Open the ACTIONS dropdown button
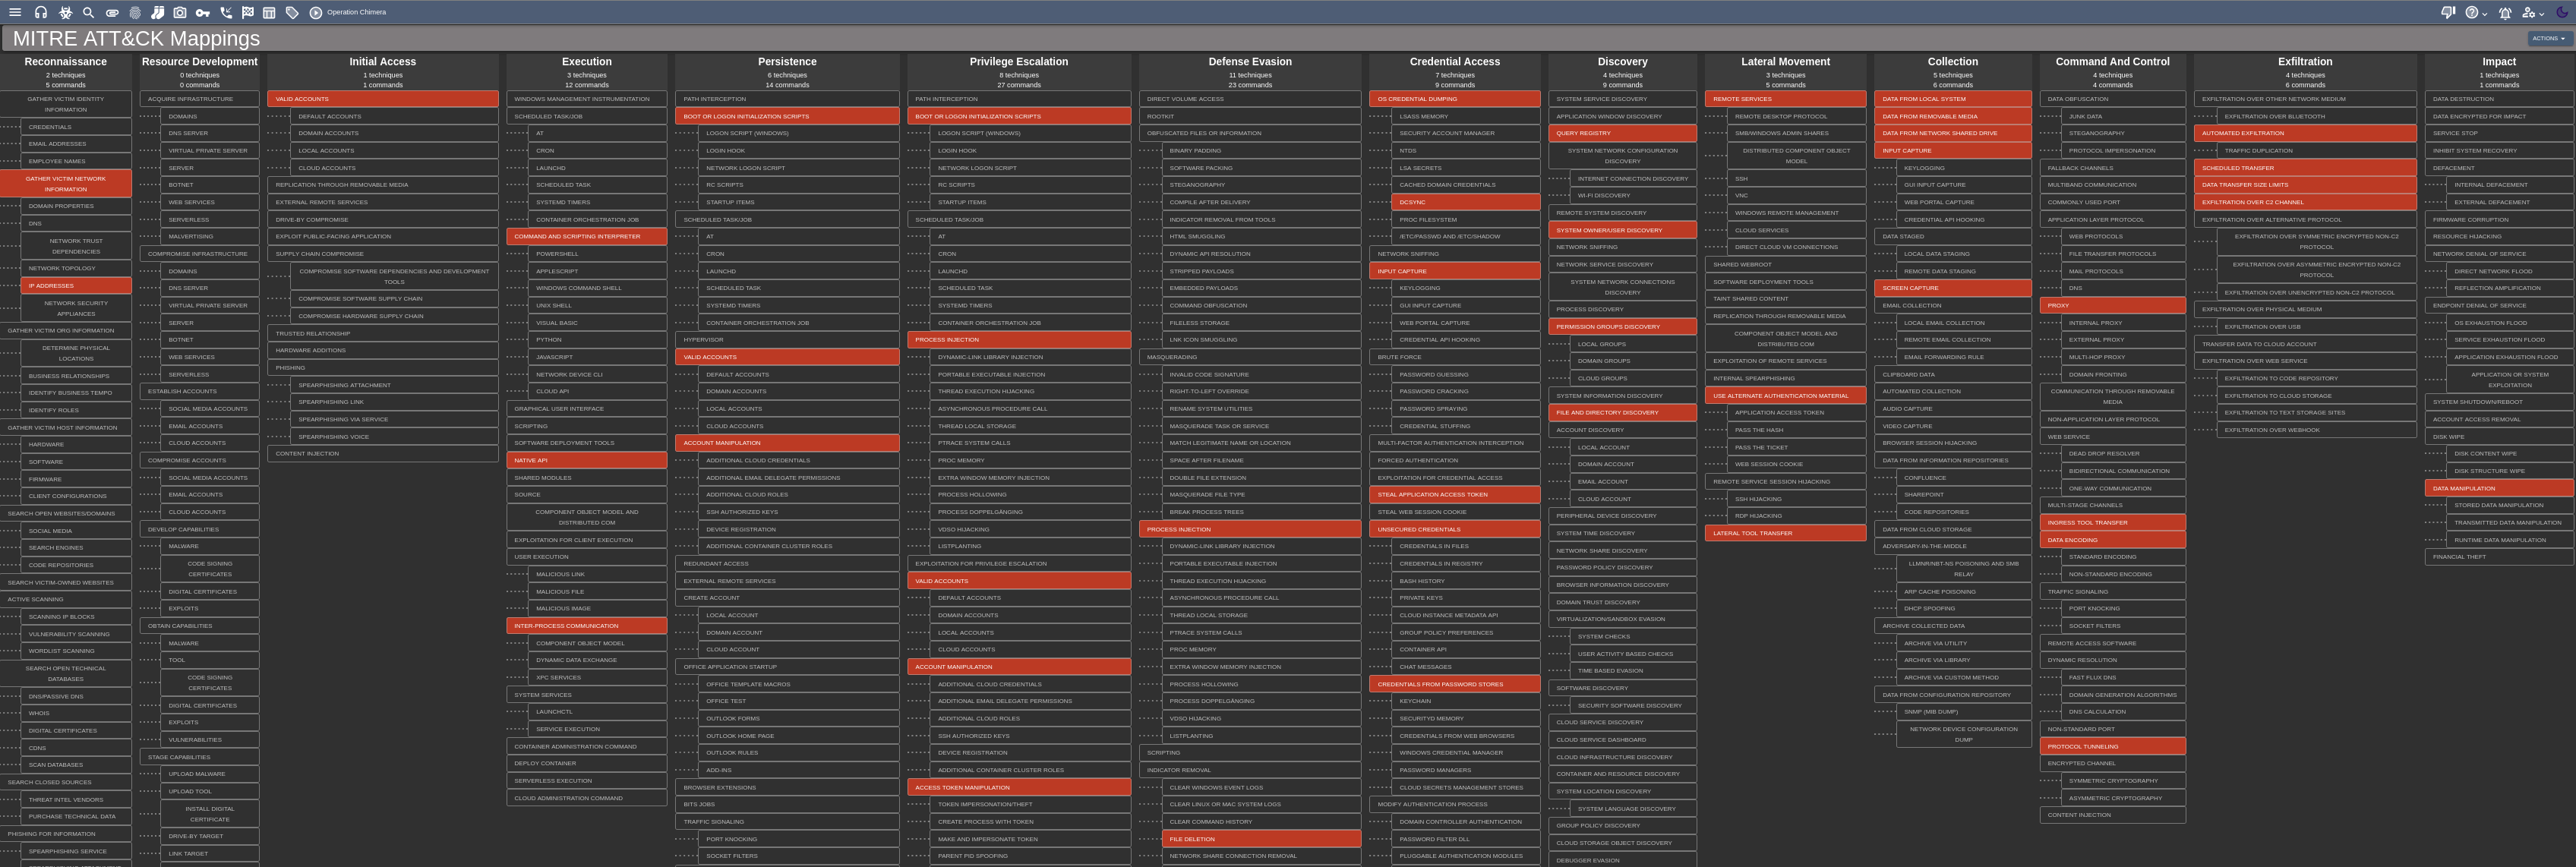Screen dimensions: 2576x867 tap(2549, 38)
